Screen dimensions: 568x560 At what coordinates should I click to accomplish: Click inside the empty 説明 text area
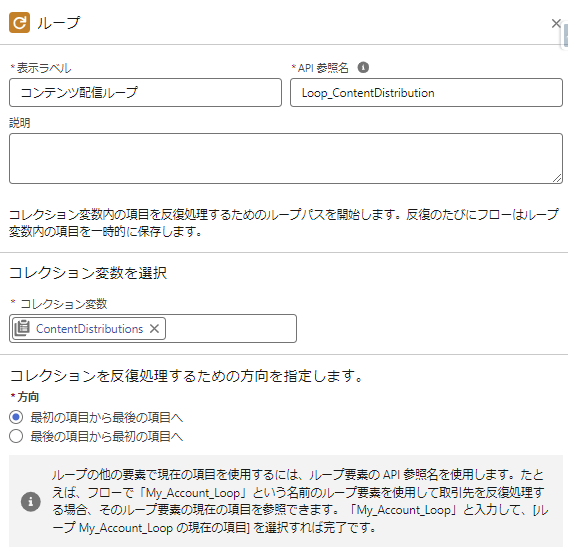coord(286,158)
